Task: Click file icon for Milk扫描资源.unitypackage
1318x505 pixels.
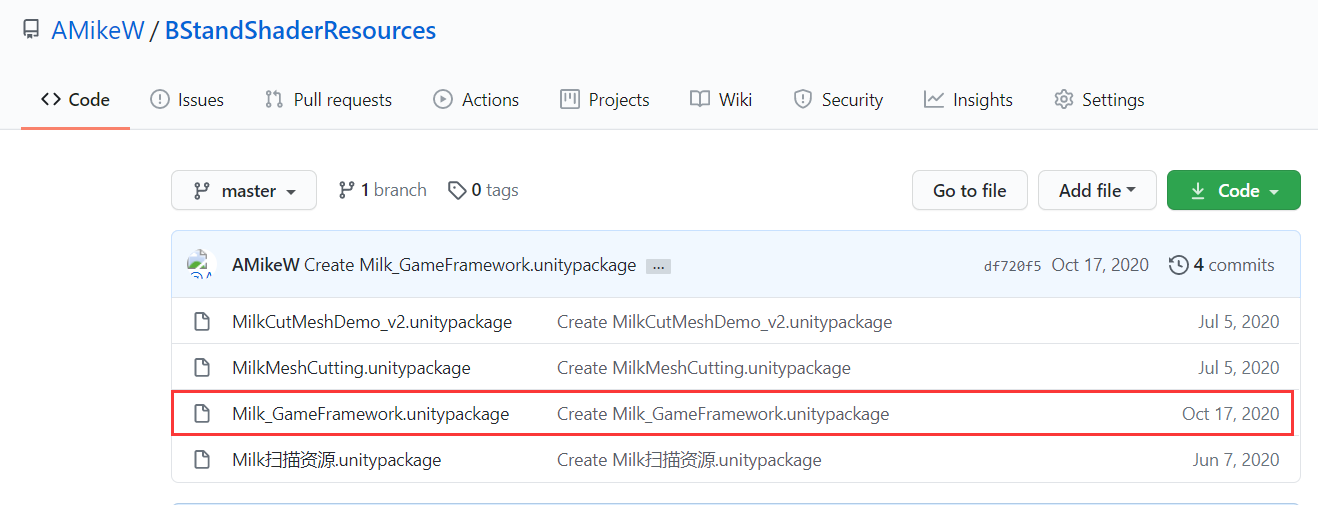Action: [202, 460]
